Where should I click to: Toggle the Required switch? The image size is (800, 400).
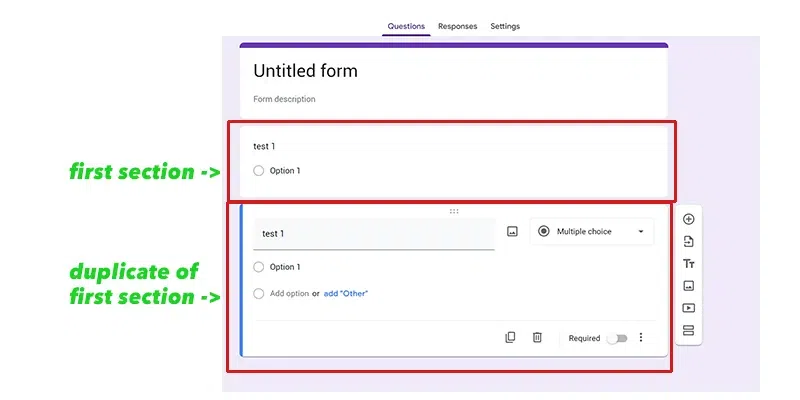click(617, 338)
